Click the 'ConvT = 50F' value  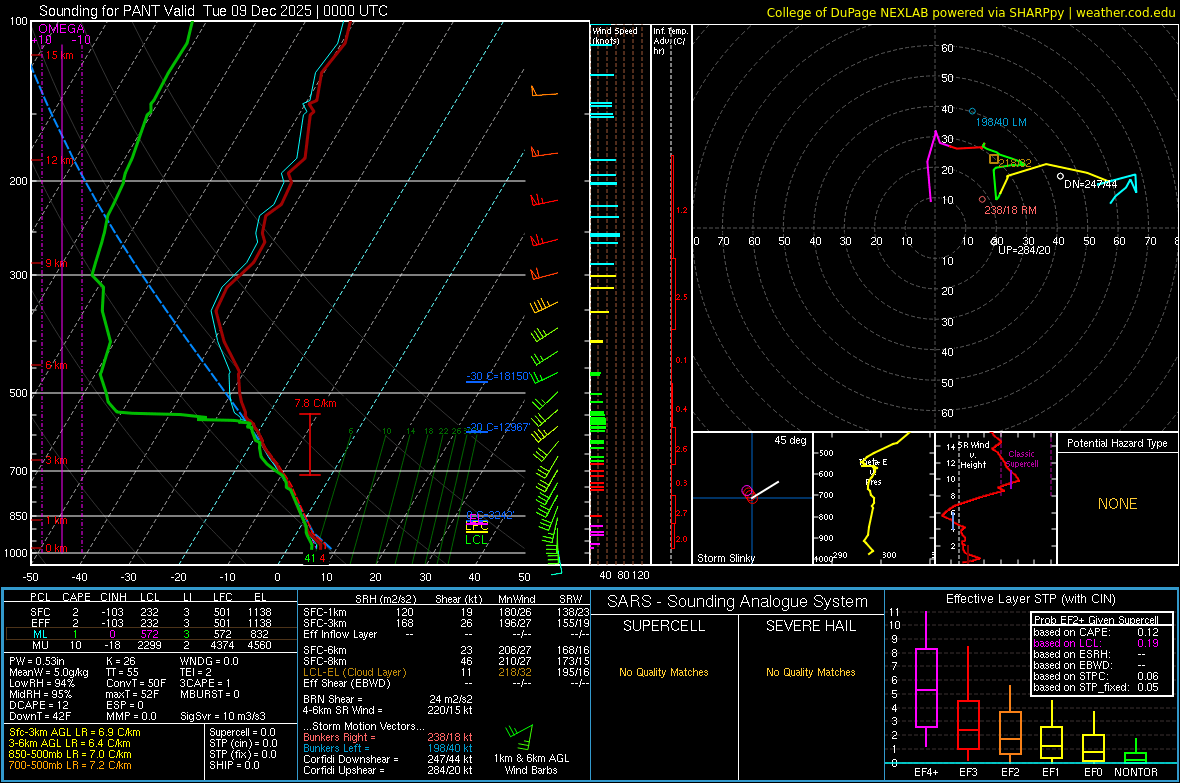click(135, 683)
